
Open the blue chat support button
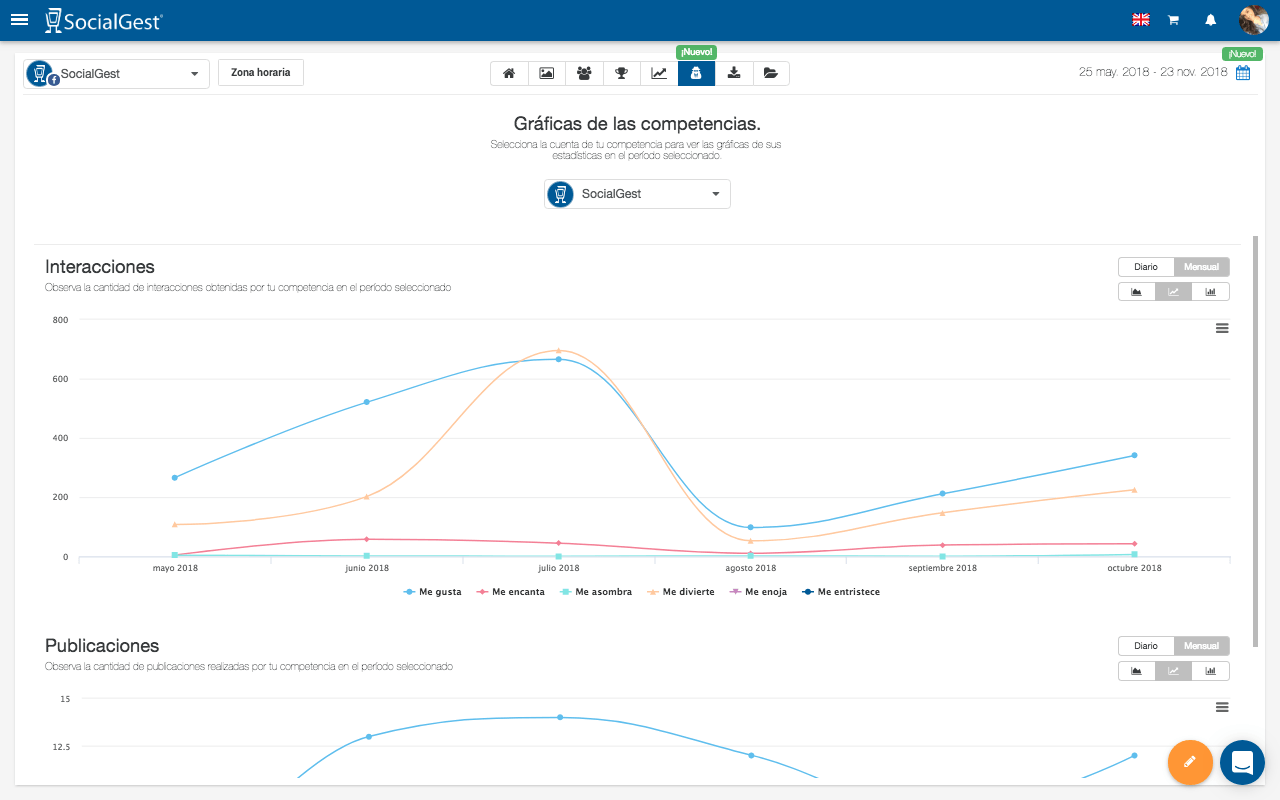pos(1242,762)
